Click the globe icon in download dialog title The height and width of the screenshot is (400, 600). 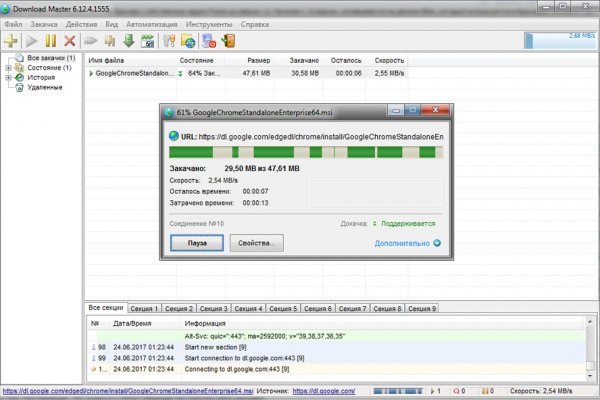(x=169, y=113)
